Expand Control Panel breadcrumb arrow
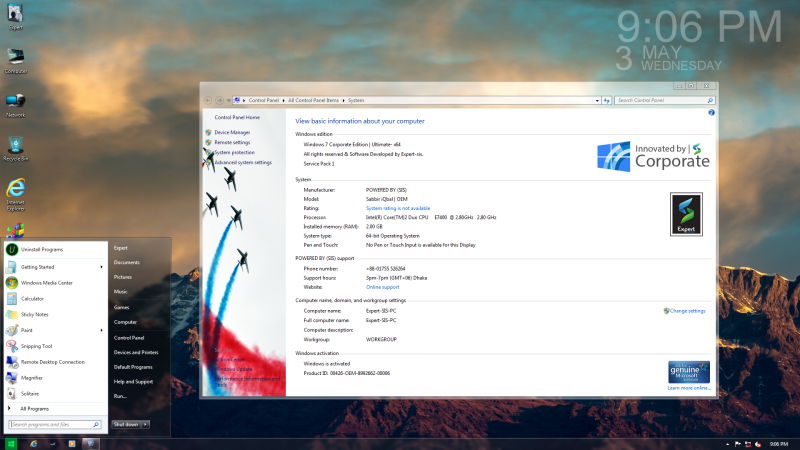800x450 pixels. click(284, 101)
